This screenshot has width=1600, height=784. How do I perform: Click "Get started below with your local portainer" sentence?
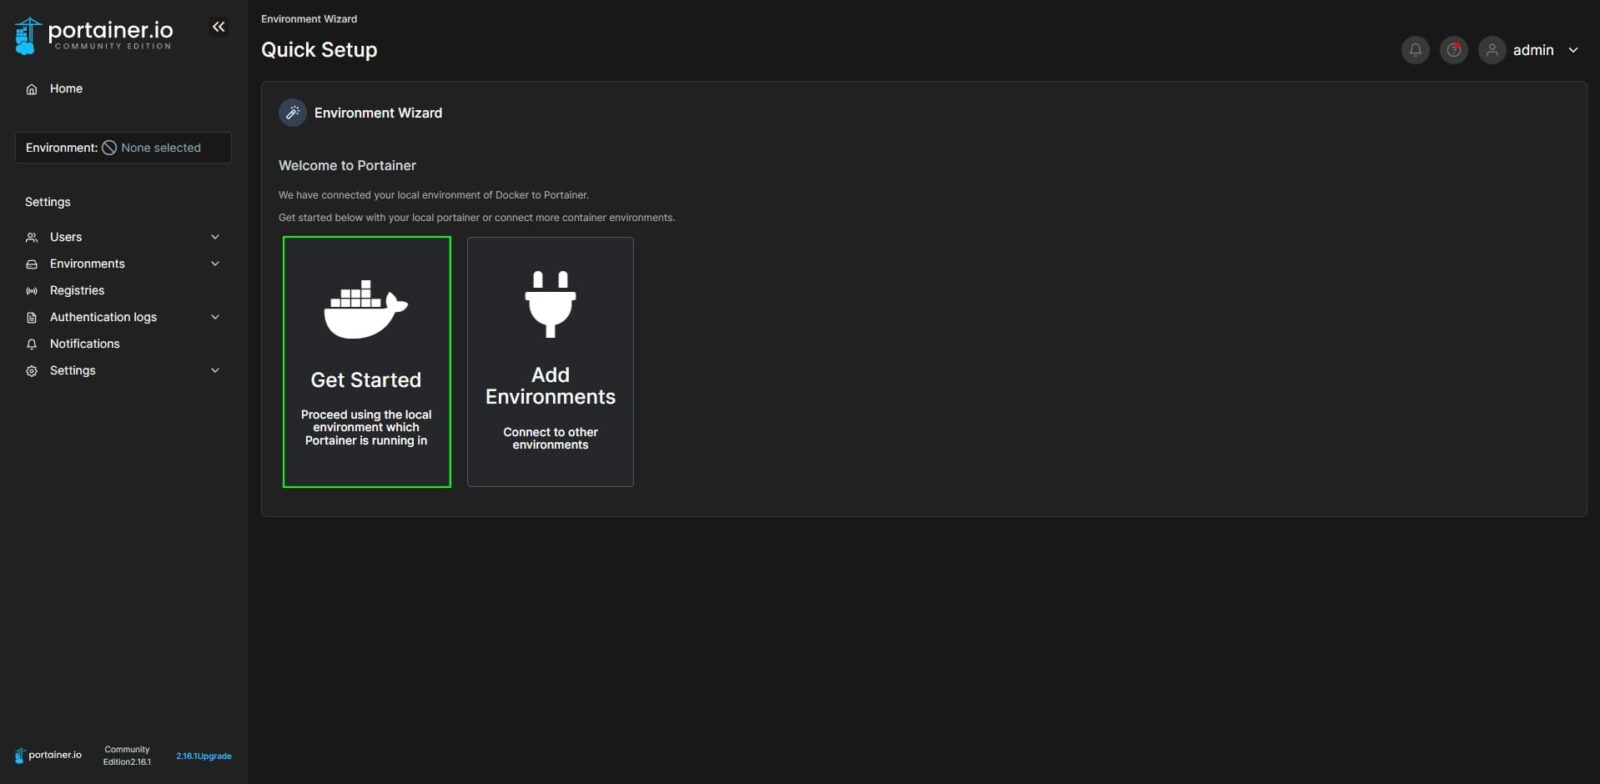click(x=476, y=218)
